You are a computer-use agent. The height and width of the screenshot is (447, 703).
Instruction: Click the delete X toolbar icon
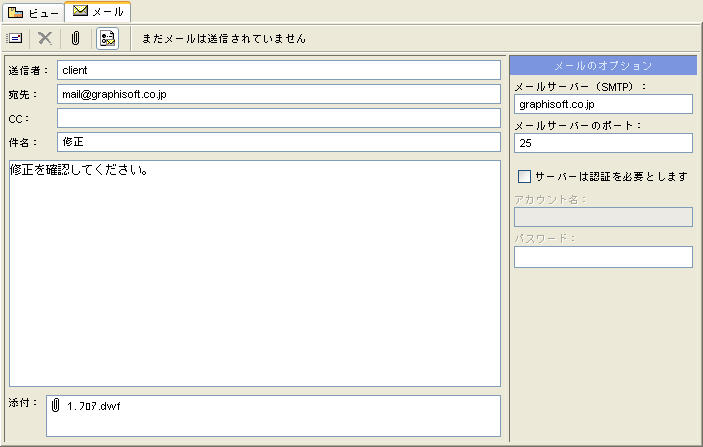[44, 38]
